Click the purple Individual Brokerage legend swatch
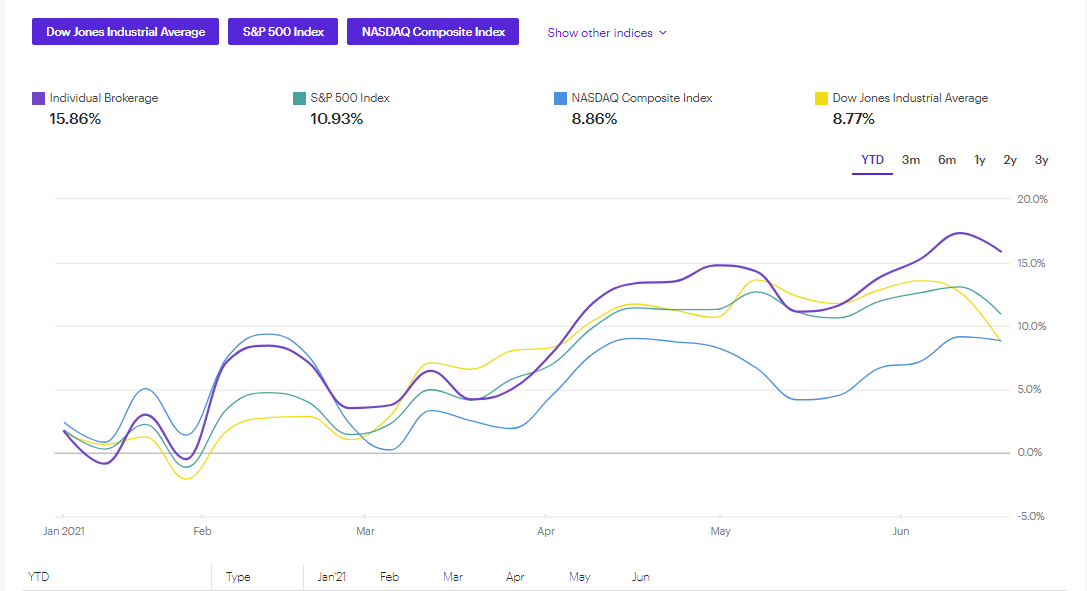The width and height of the screenshot is (1087, 591). pos(39,98)
